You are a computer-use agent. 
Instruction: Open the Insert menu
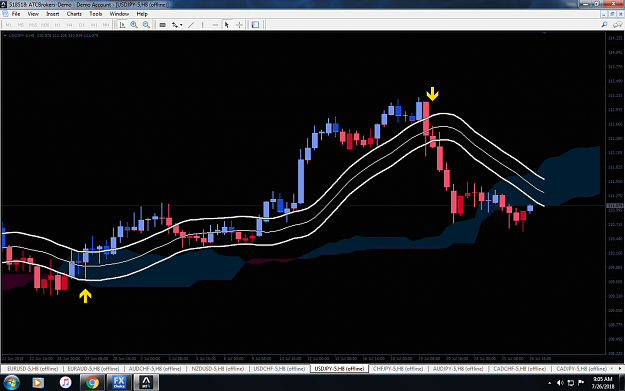click(53, 14)
